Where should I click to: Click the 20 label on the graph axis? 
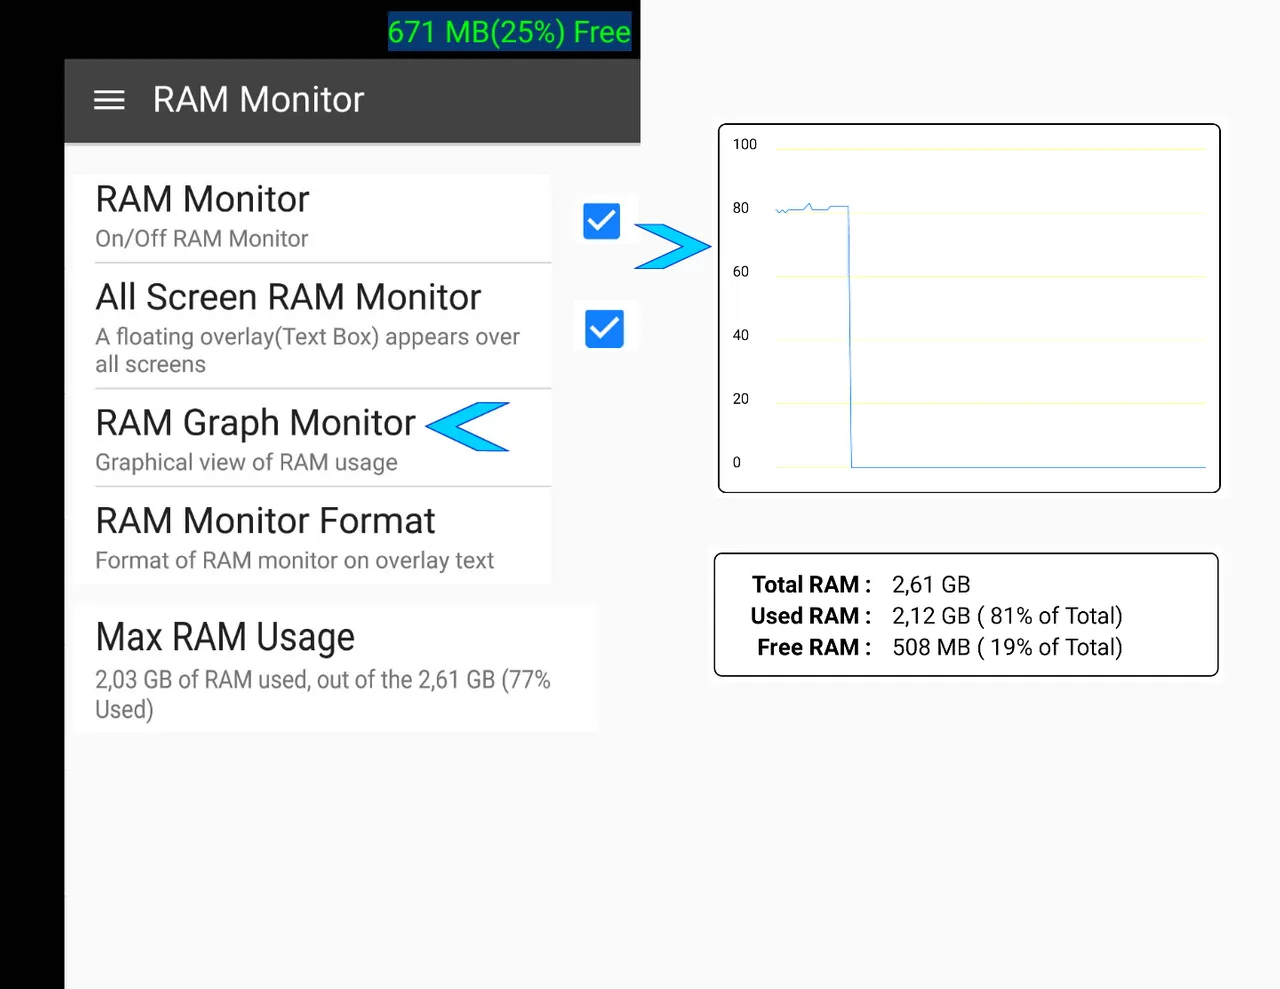click(741, 398)
